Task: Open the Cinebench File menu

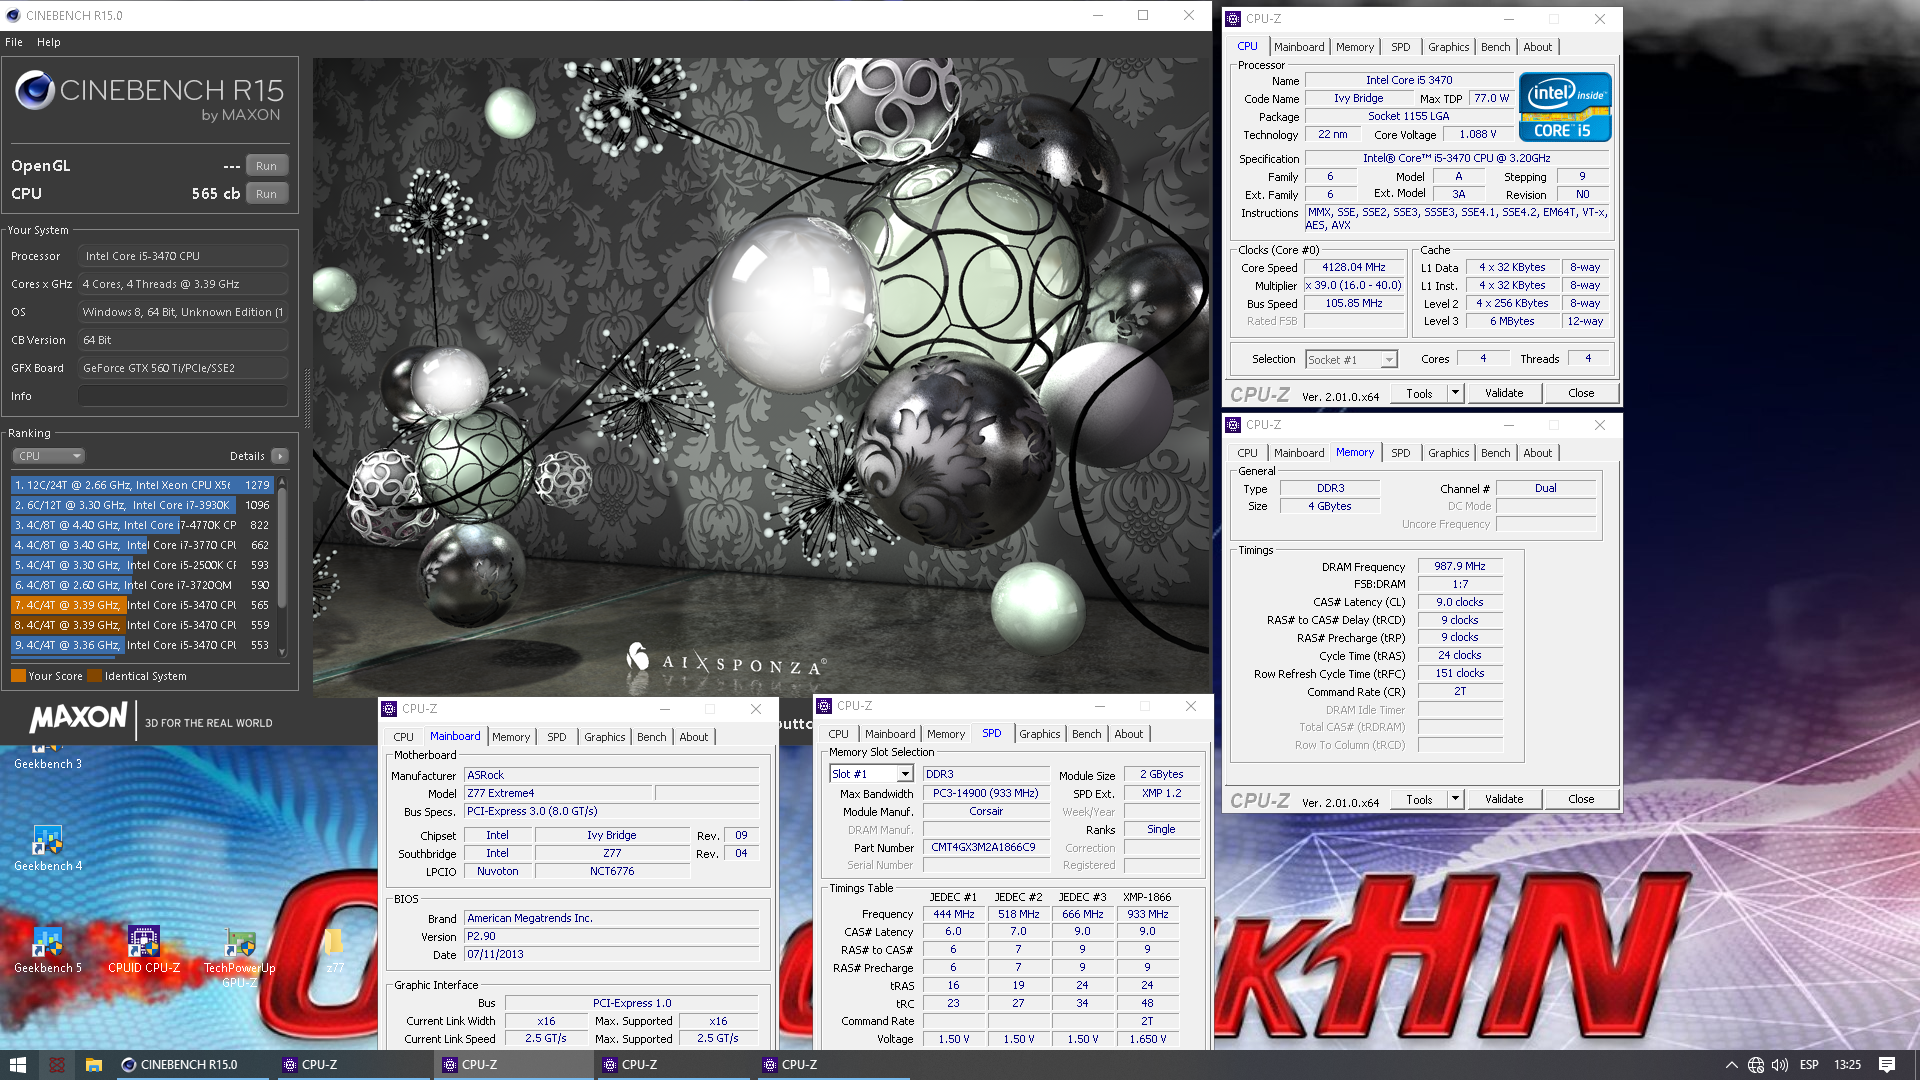Action: (x=14, y=42)
